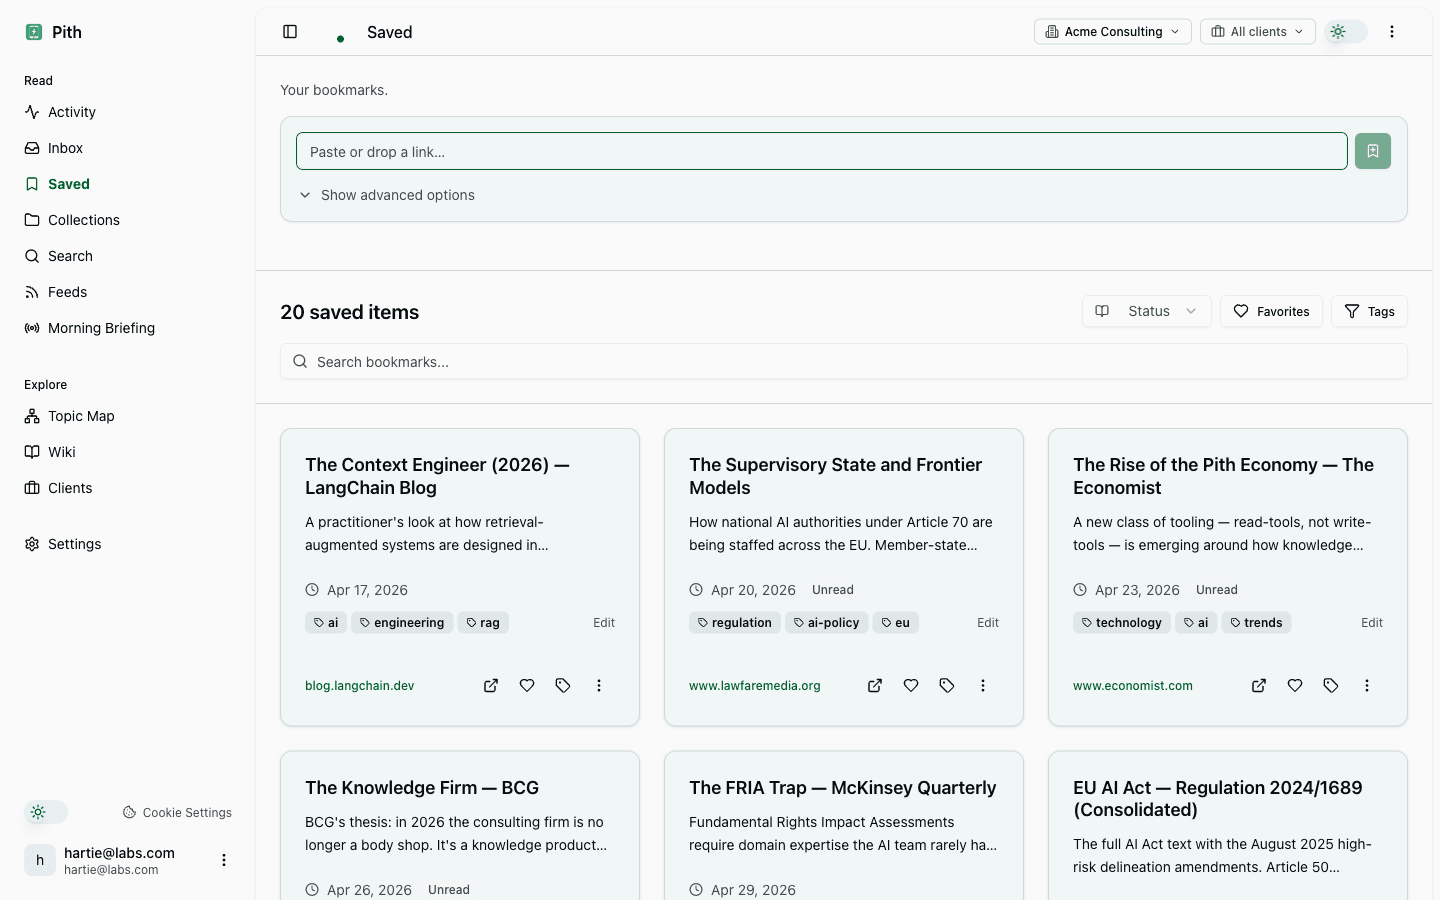
Task: Click the trends tag
Action: tap(1257, 623)
